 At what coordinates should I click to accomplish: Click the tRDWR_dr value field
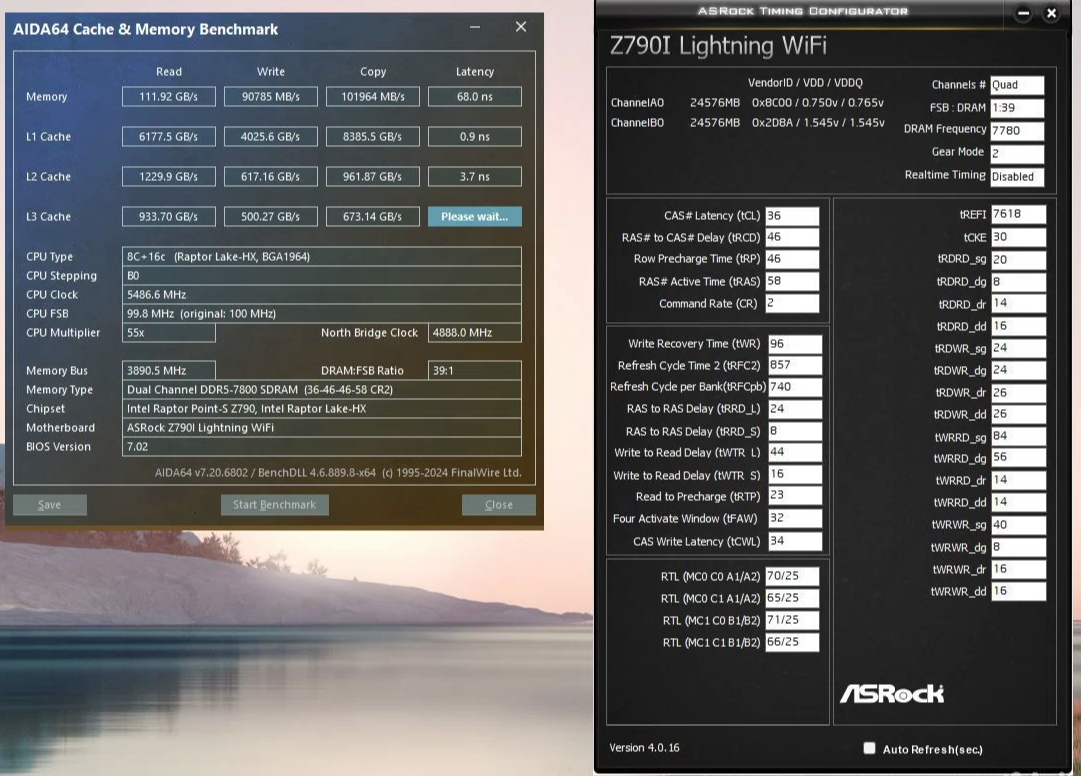(x=1018, y=393)
